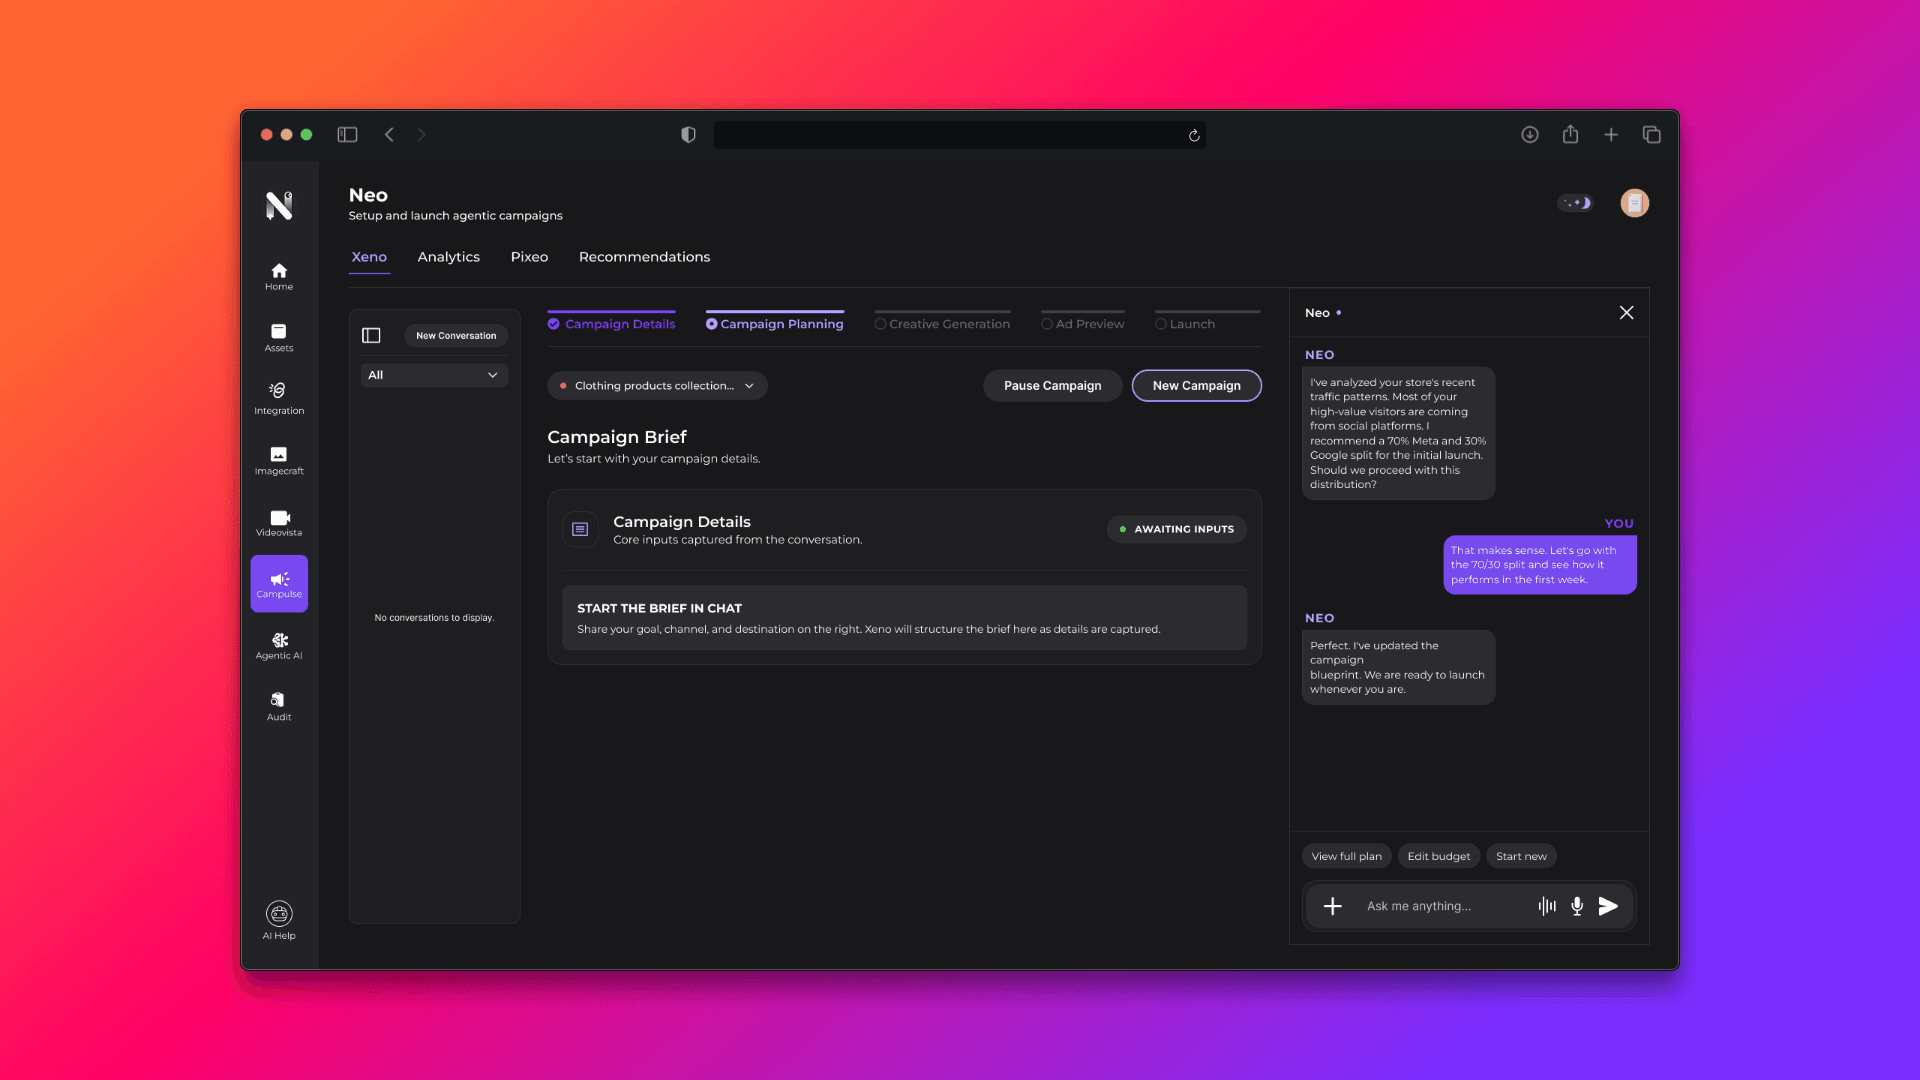Click the Neo title in chat header

coord(1317,313)
